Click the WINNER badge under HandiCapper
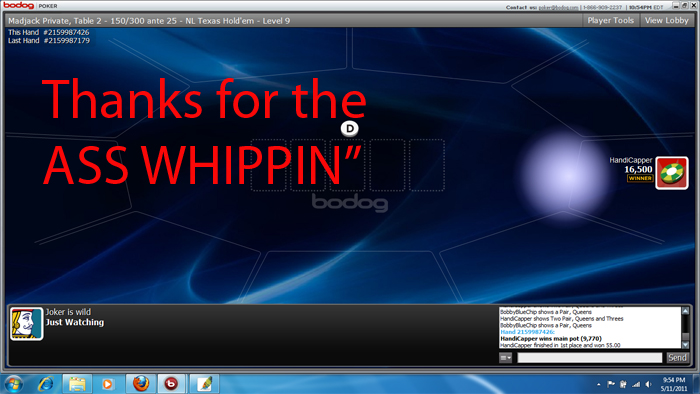The width and height of the screenshot is (700, 394). (x=640, y=178)
